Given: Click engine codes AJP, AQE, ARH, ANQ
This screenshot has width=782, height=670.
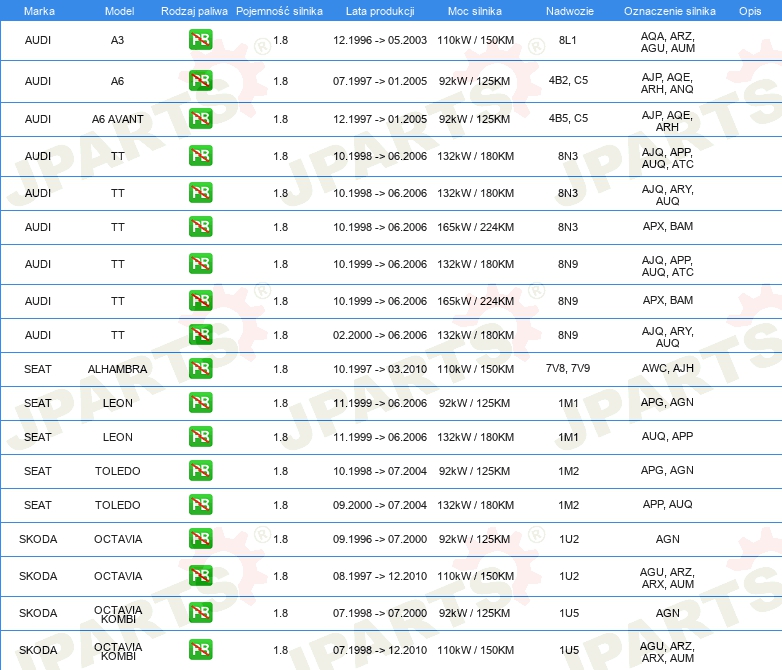Looking at the screenshot, I should pos(667,83).
